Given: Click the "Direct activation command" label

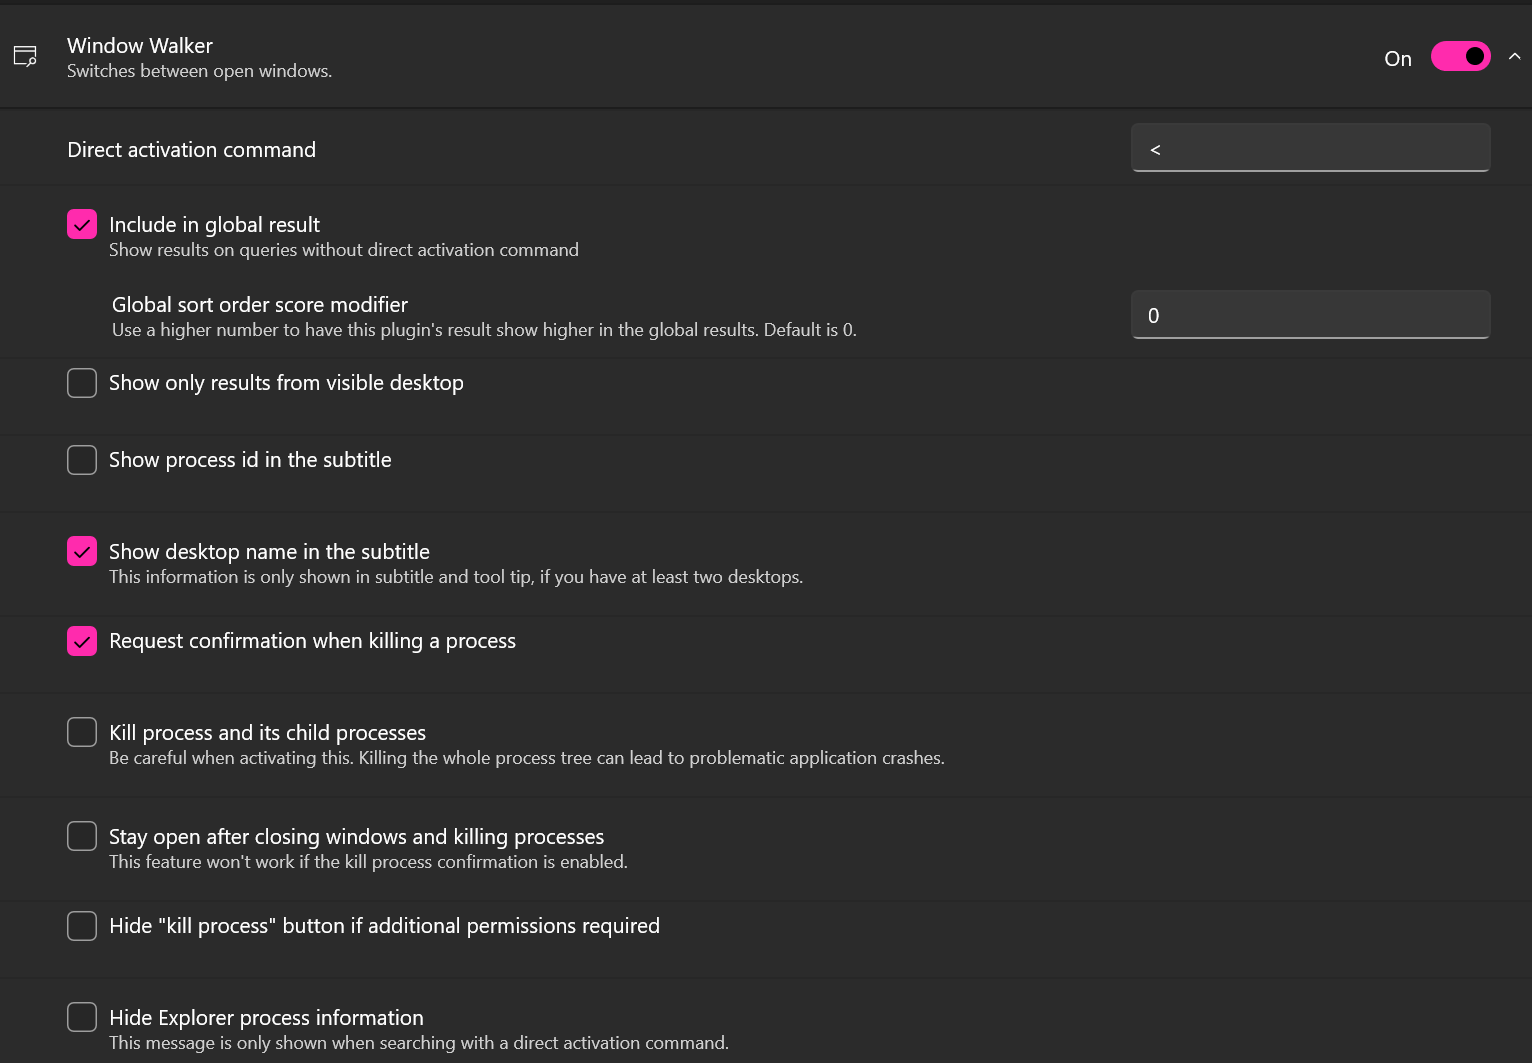Looking at the screenshot, I should 191,150.
